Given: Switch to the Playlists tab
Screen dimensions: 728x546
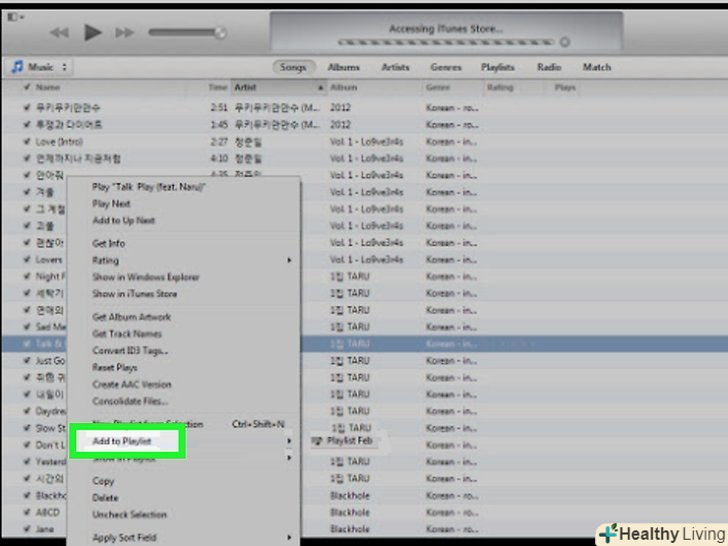Looking at the screenshot, I should [498, 67].
